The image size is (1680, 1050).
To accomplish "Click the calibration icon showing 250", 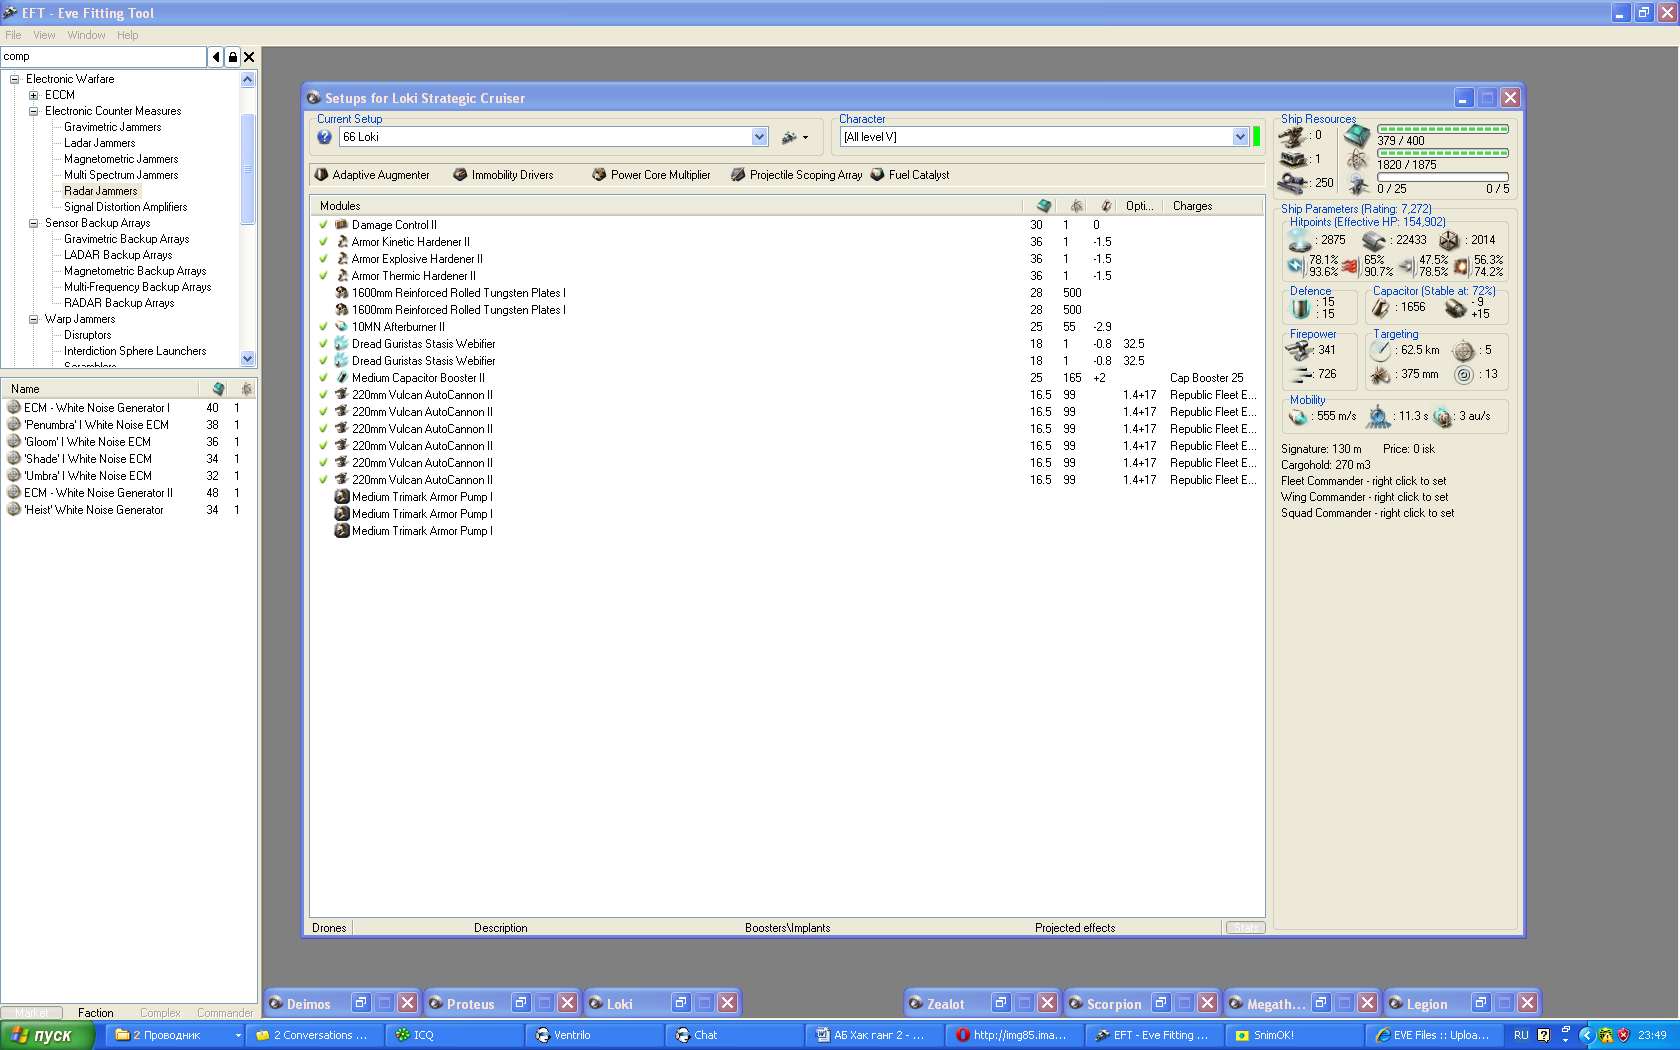I will pyautogui.click(x=1294, y=183).
